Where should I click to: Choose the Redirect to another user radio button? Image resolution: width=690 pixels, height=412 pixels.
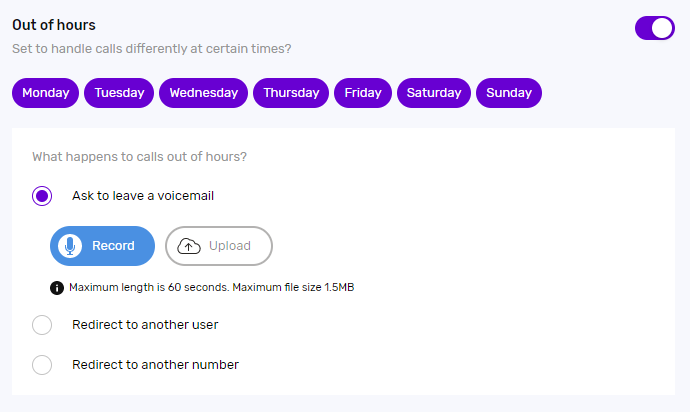(x=42, y=325)
